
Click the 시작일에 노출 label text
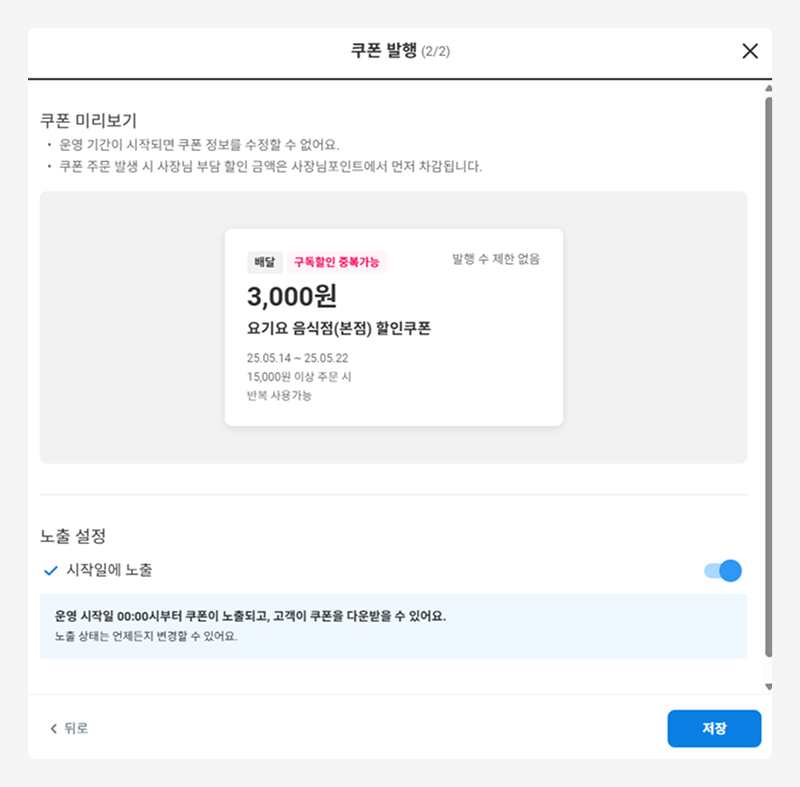click(109, 570)
